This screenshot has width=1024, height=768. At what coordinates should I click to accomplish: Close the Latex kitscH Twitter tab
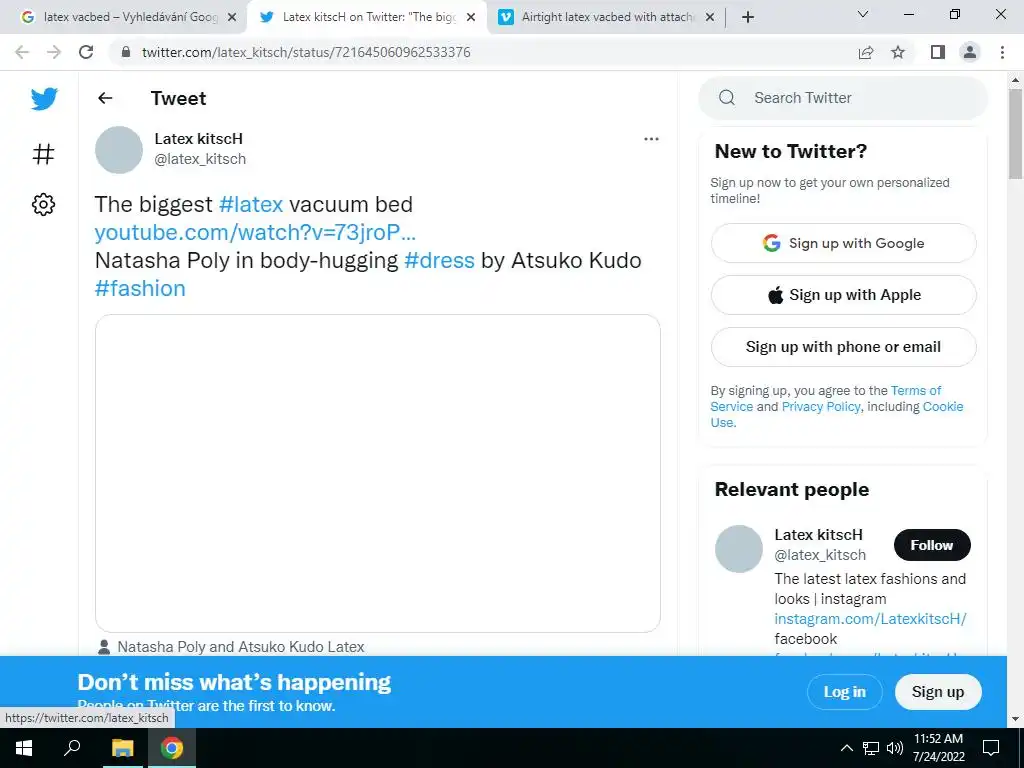(471, 18)
